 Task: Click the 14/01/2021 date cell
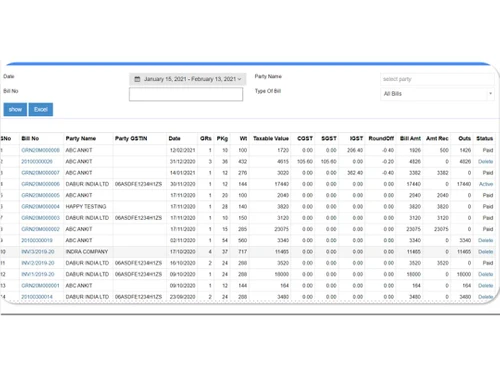pyautogui.click(x=183, y=173)
